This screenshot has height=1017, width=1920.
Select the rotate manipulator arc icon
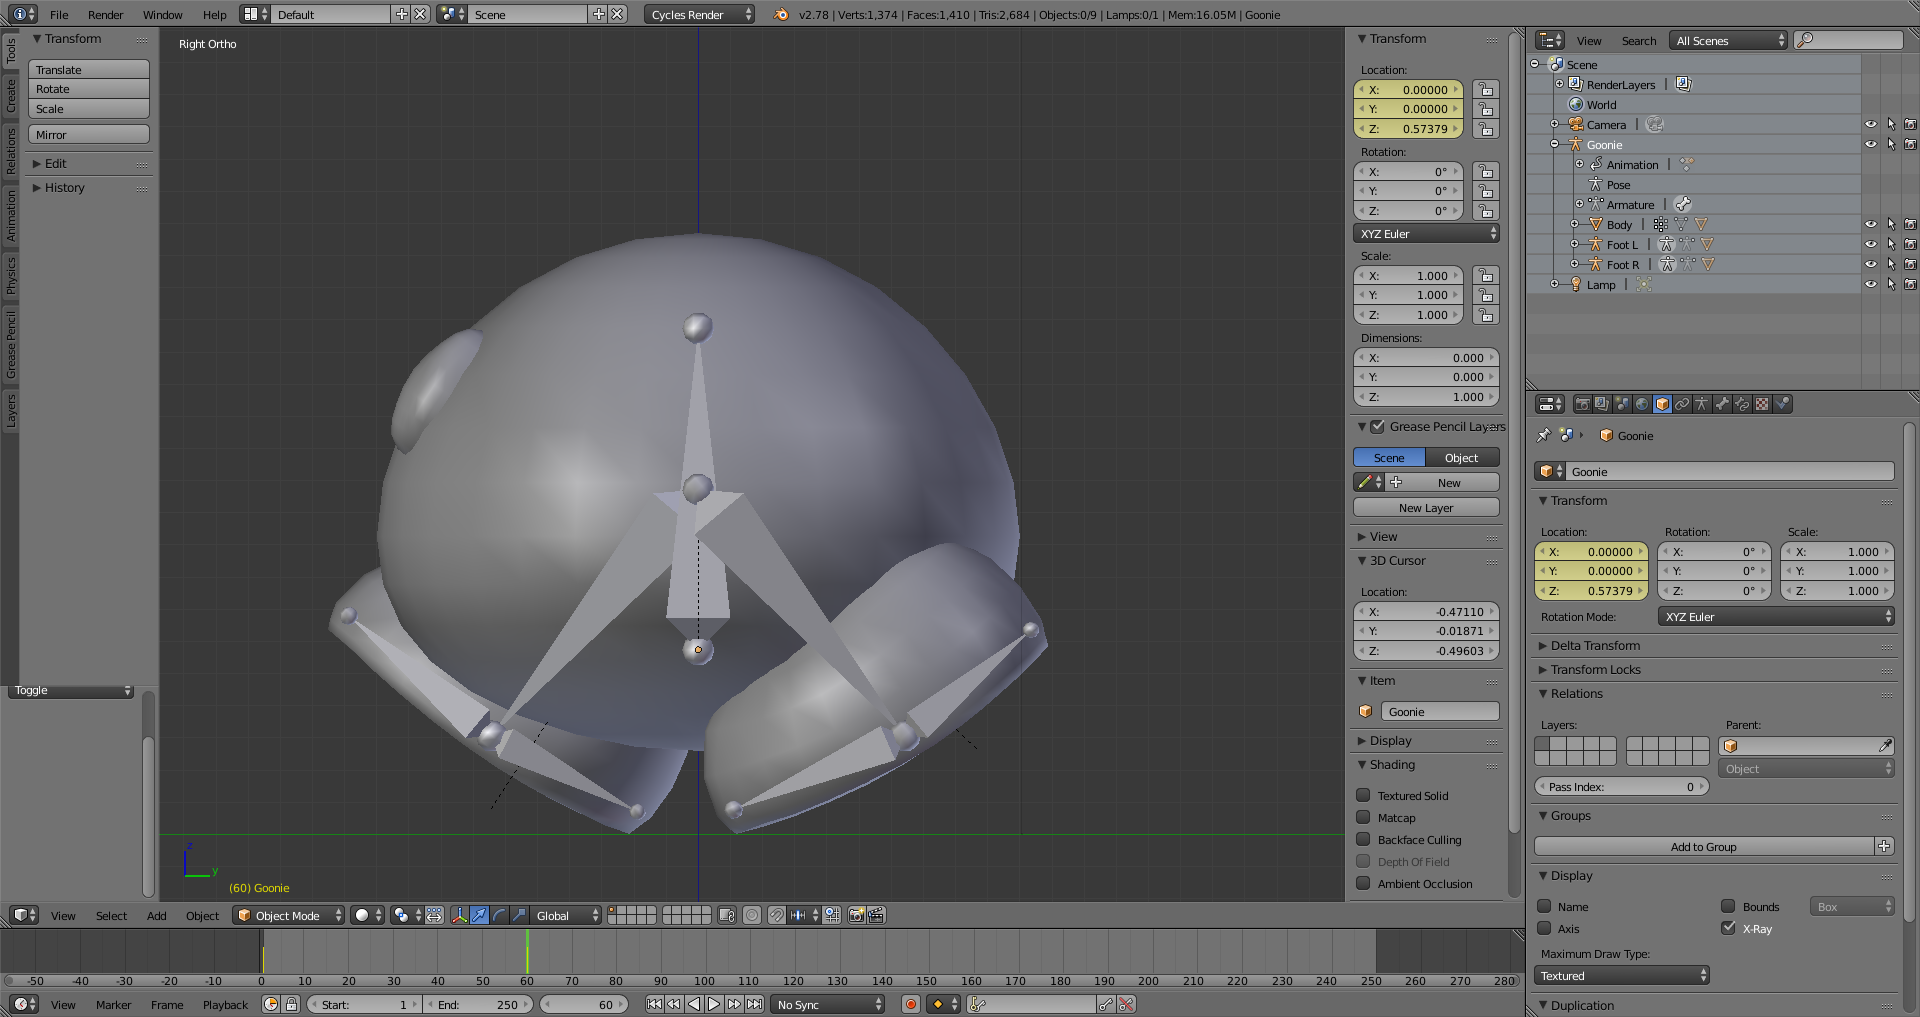499,915
